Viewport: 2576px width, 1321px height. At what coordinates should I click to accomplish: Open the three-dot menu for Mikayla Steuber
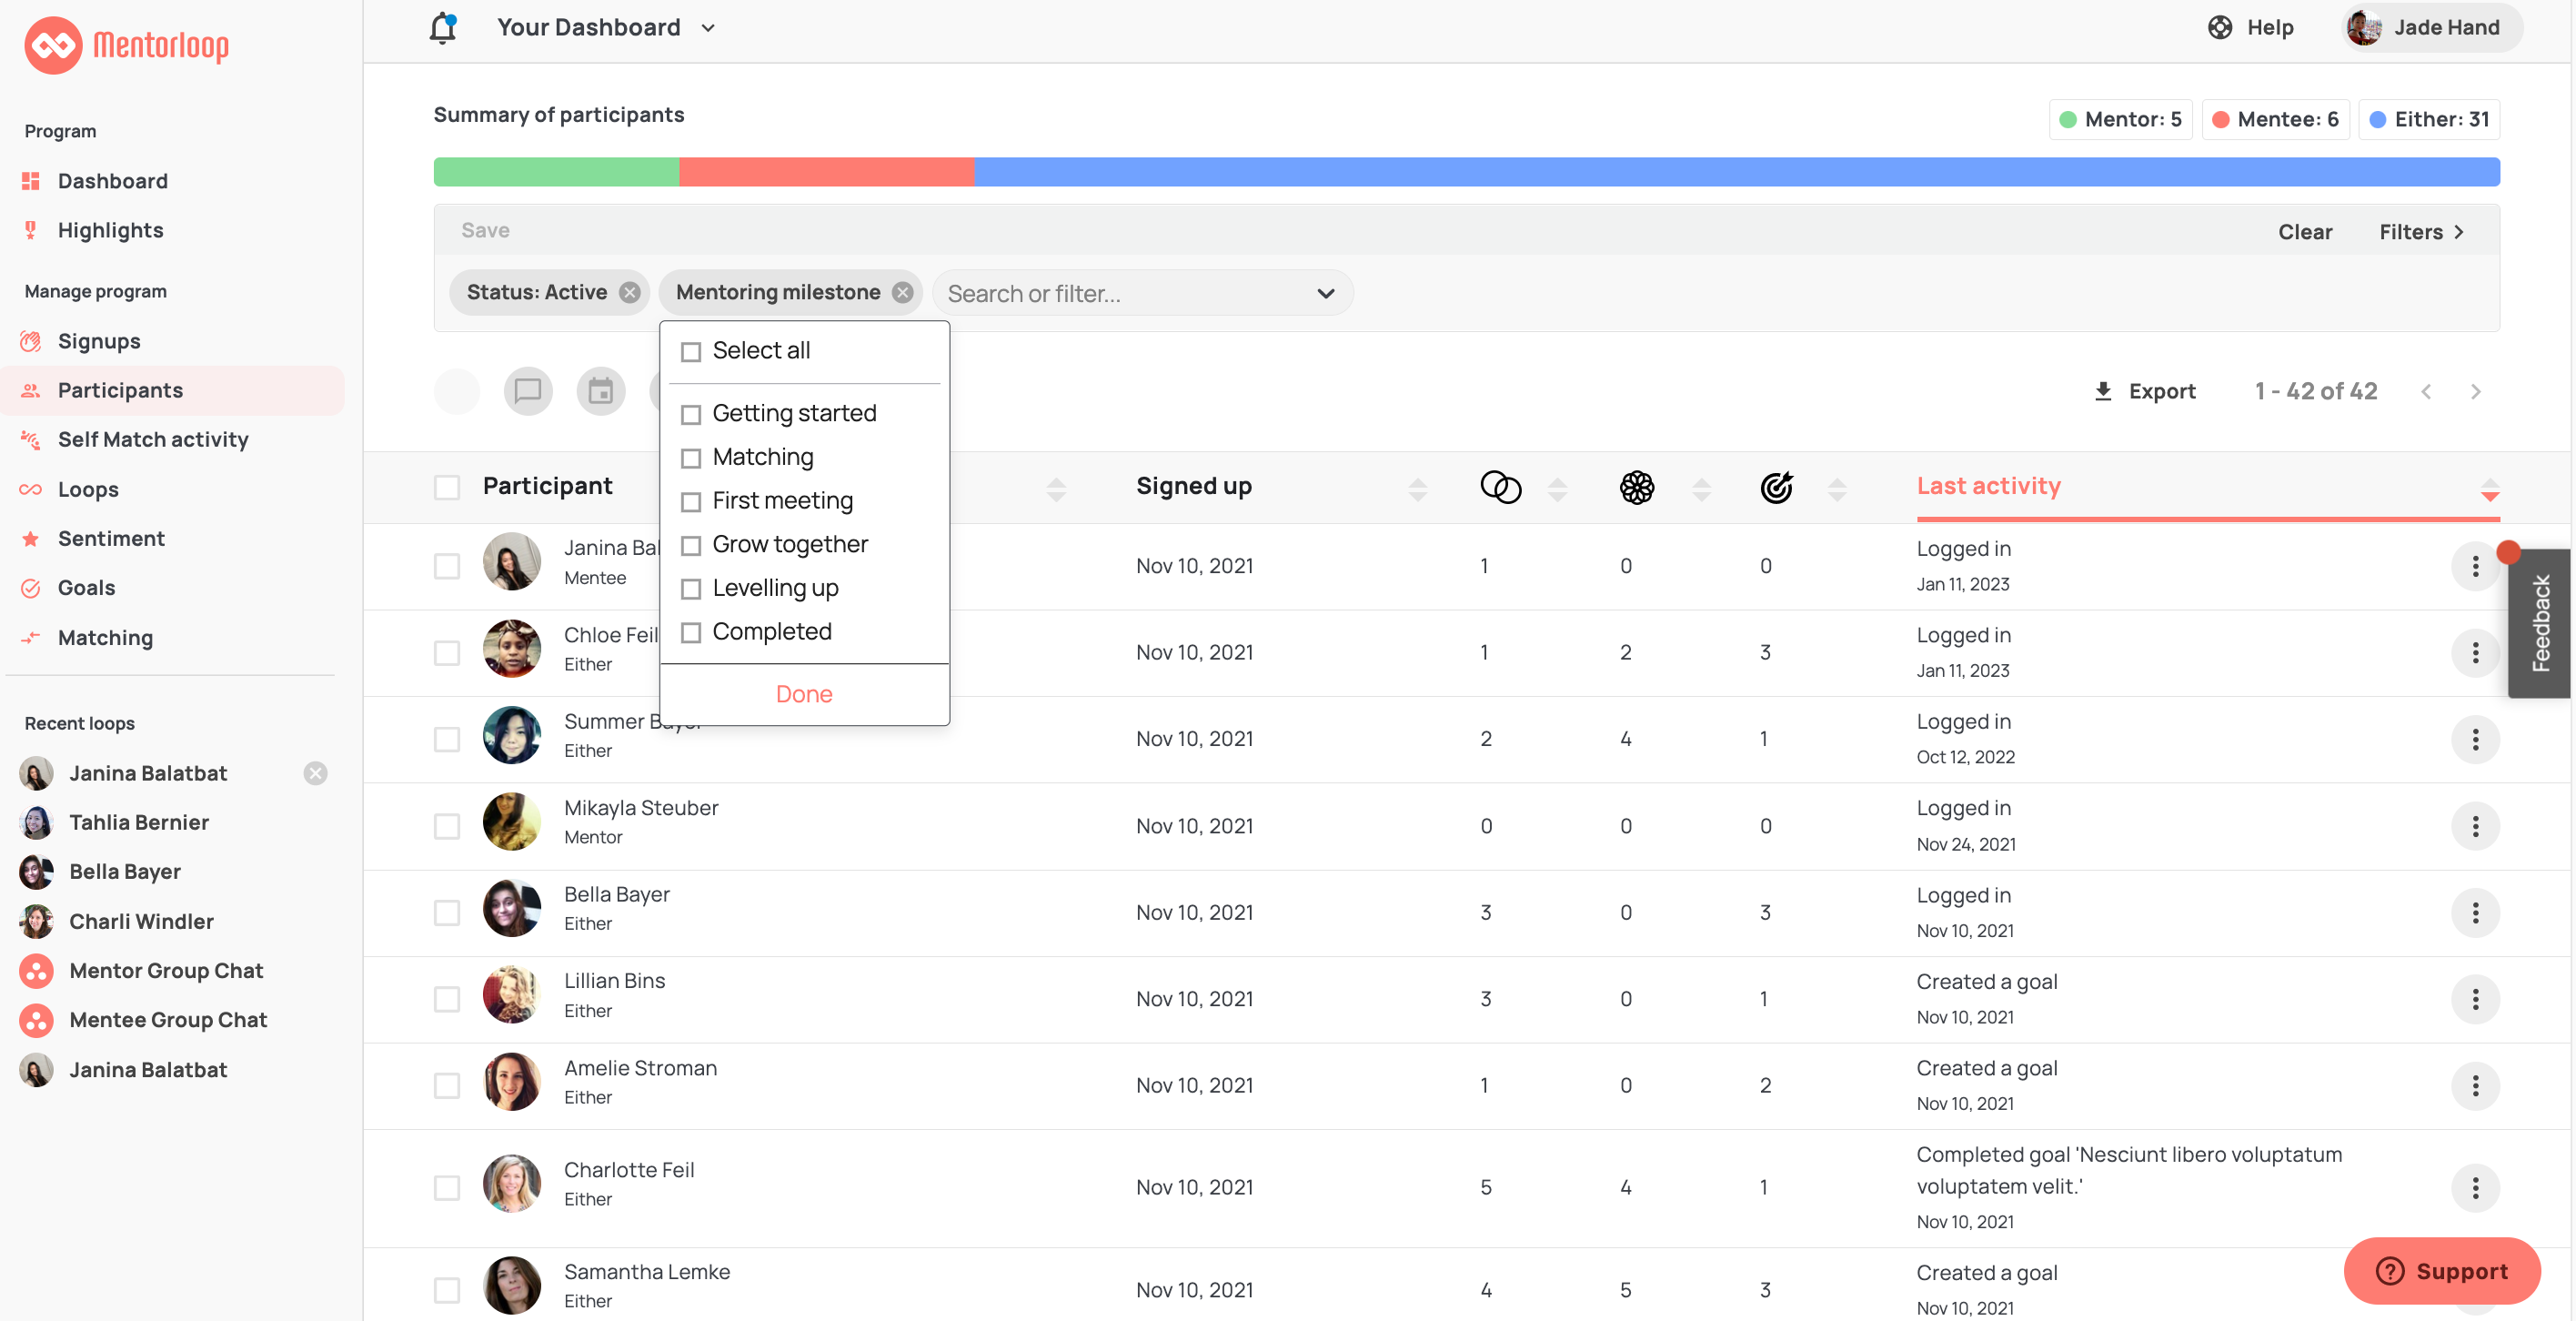tap(2474, 826)
